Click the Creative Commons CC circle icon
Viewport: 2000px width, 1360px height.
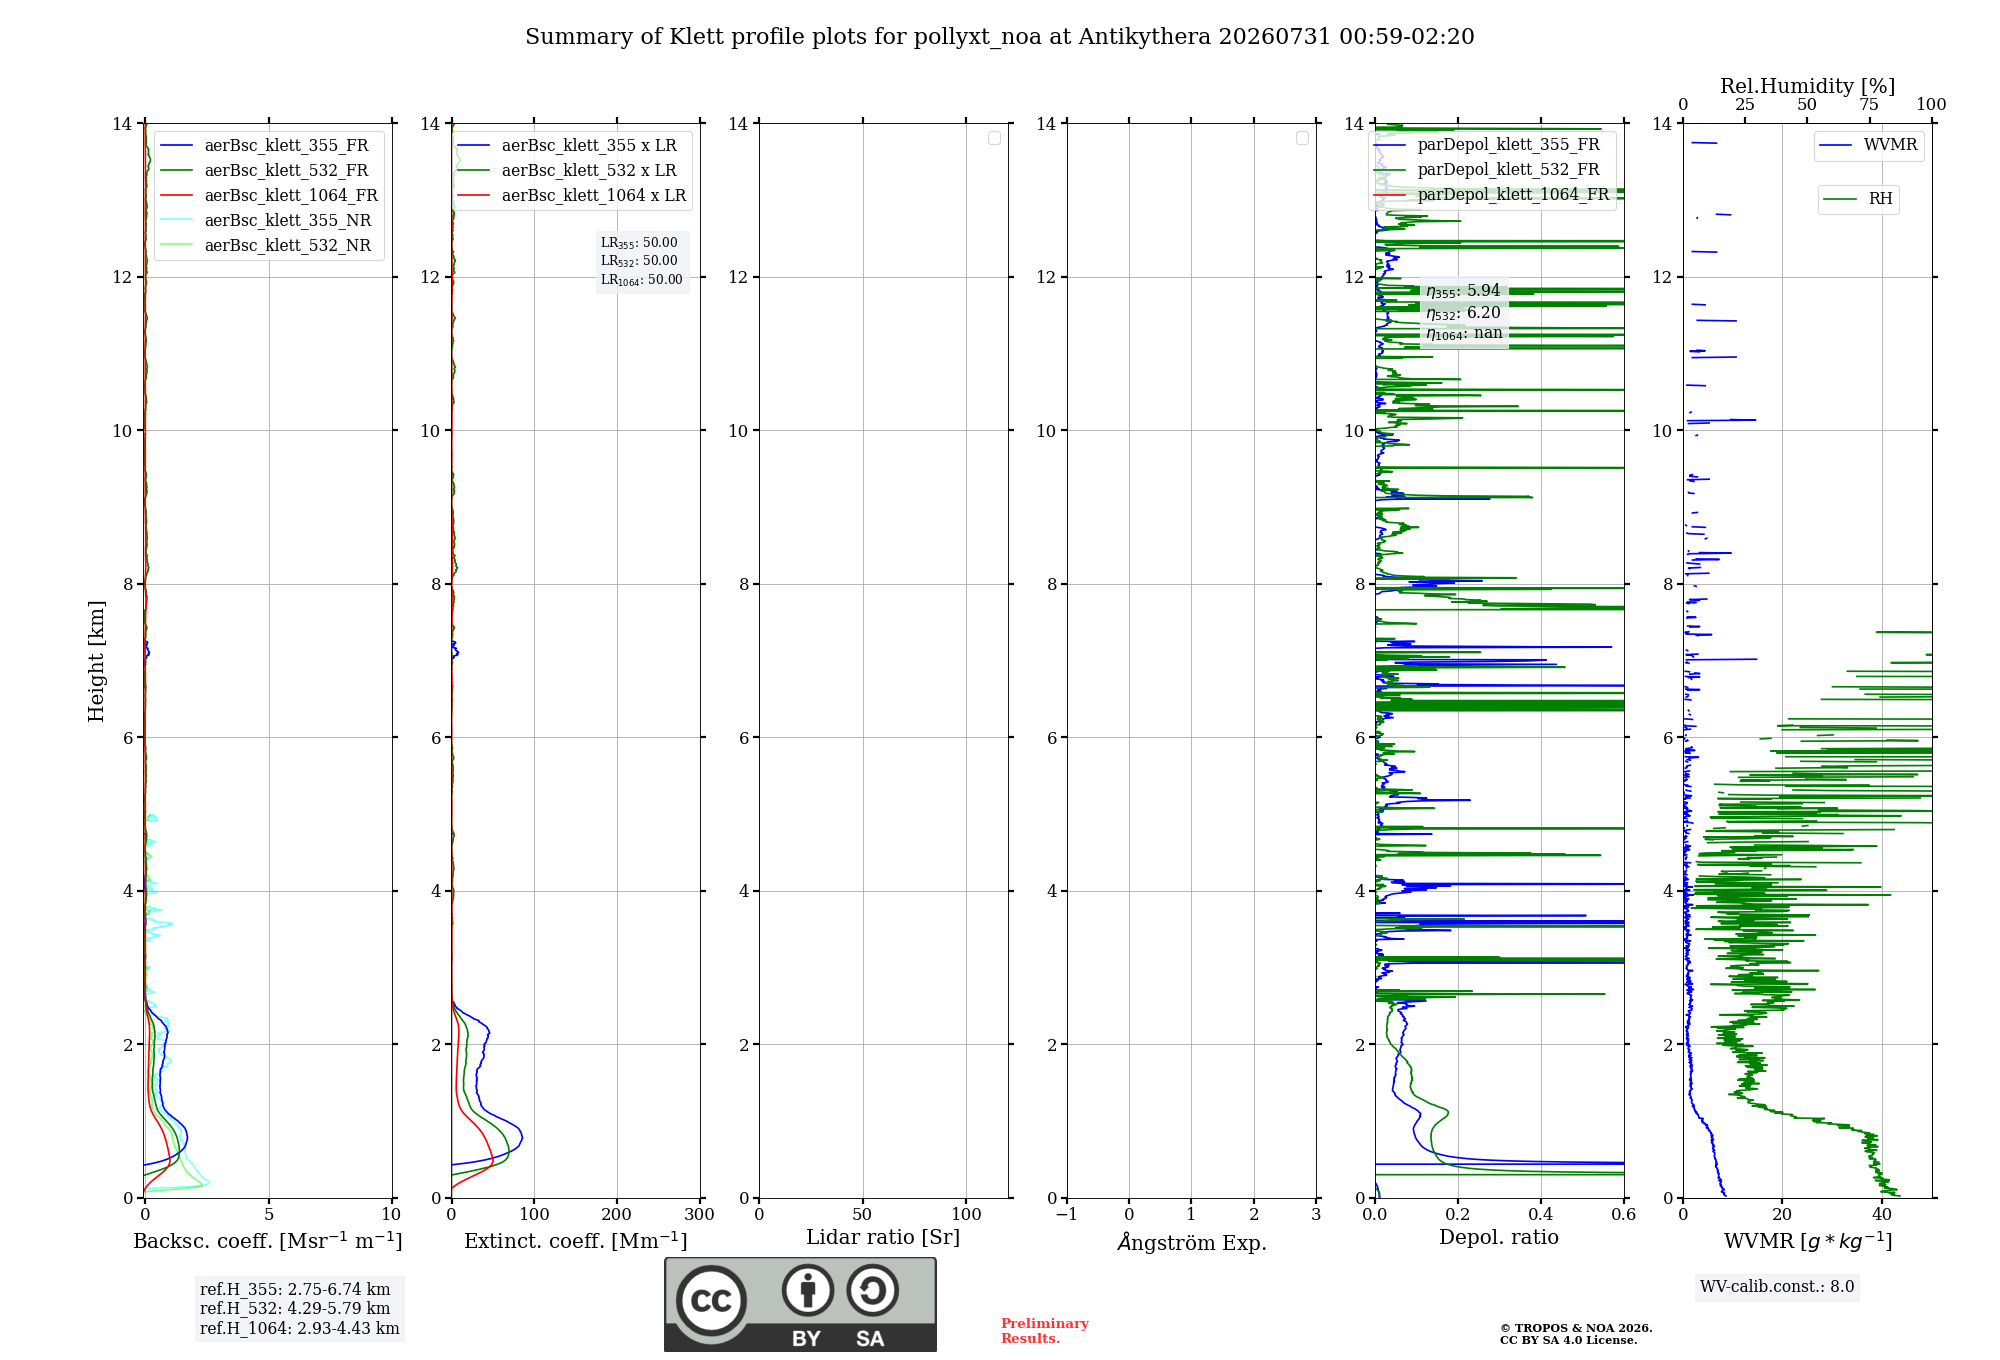711,1301
